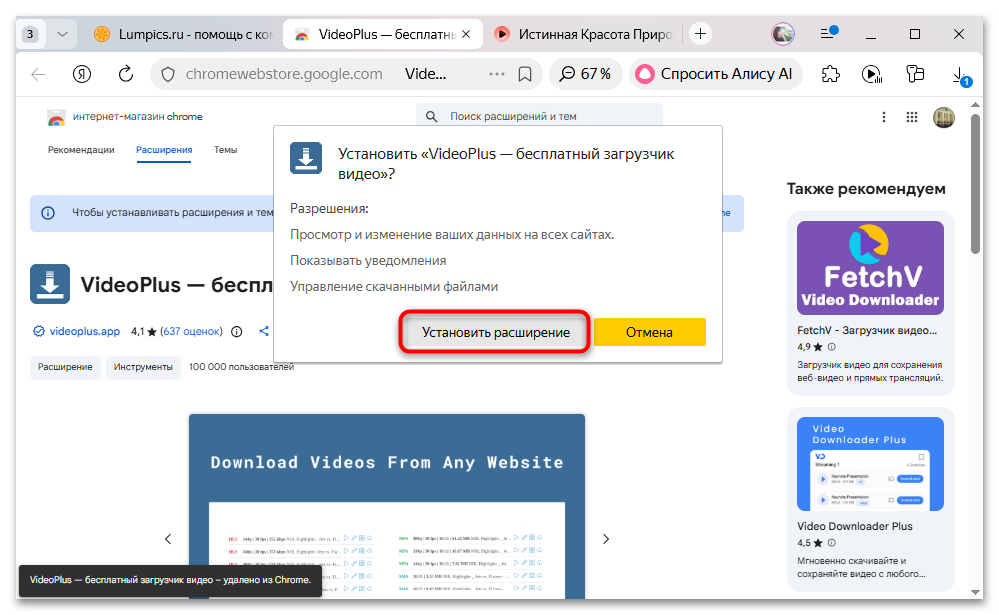Close the VideoPlus tab
999x615 pixels.
point(466,34)
